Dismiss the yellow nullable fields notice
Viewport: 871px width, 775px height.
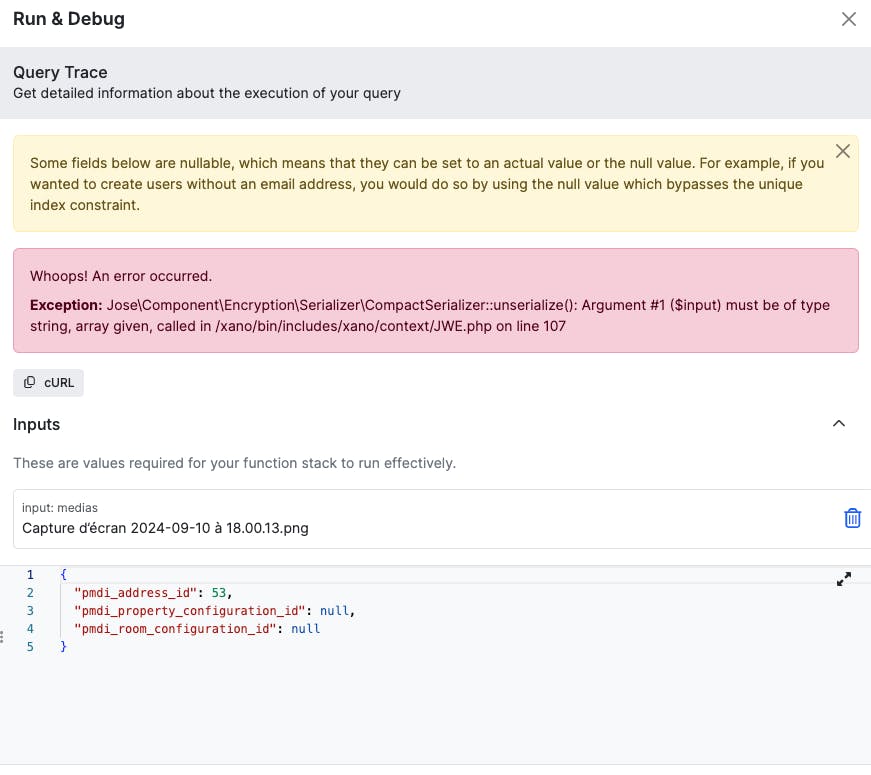point(842,151)
